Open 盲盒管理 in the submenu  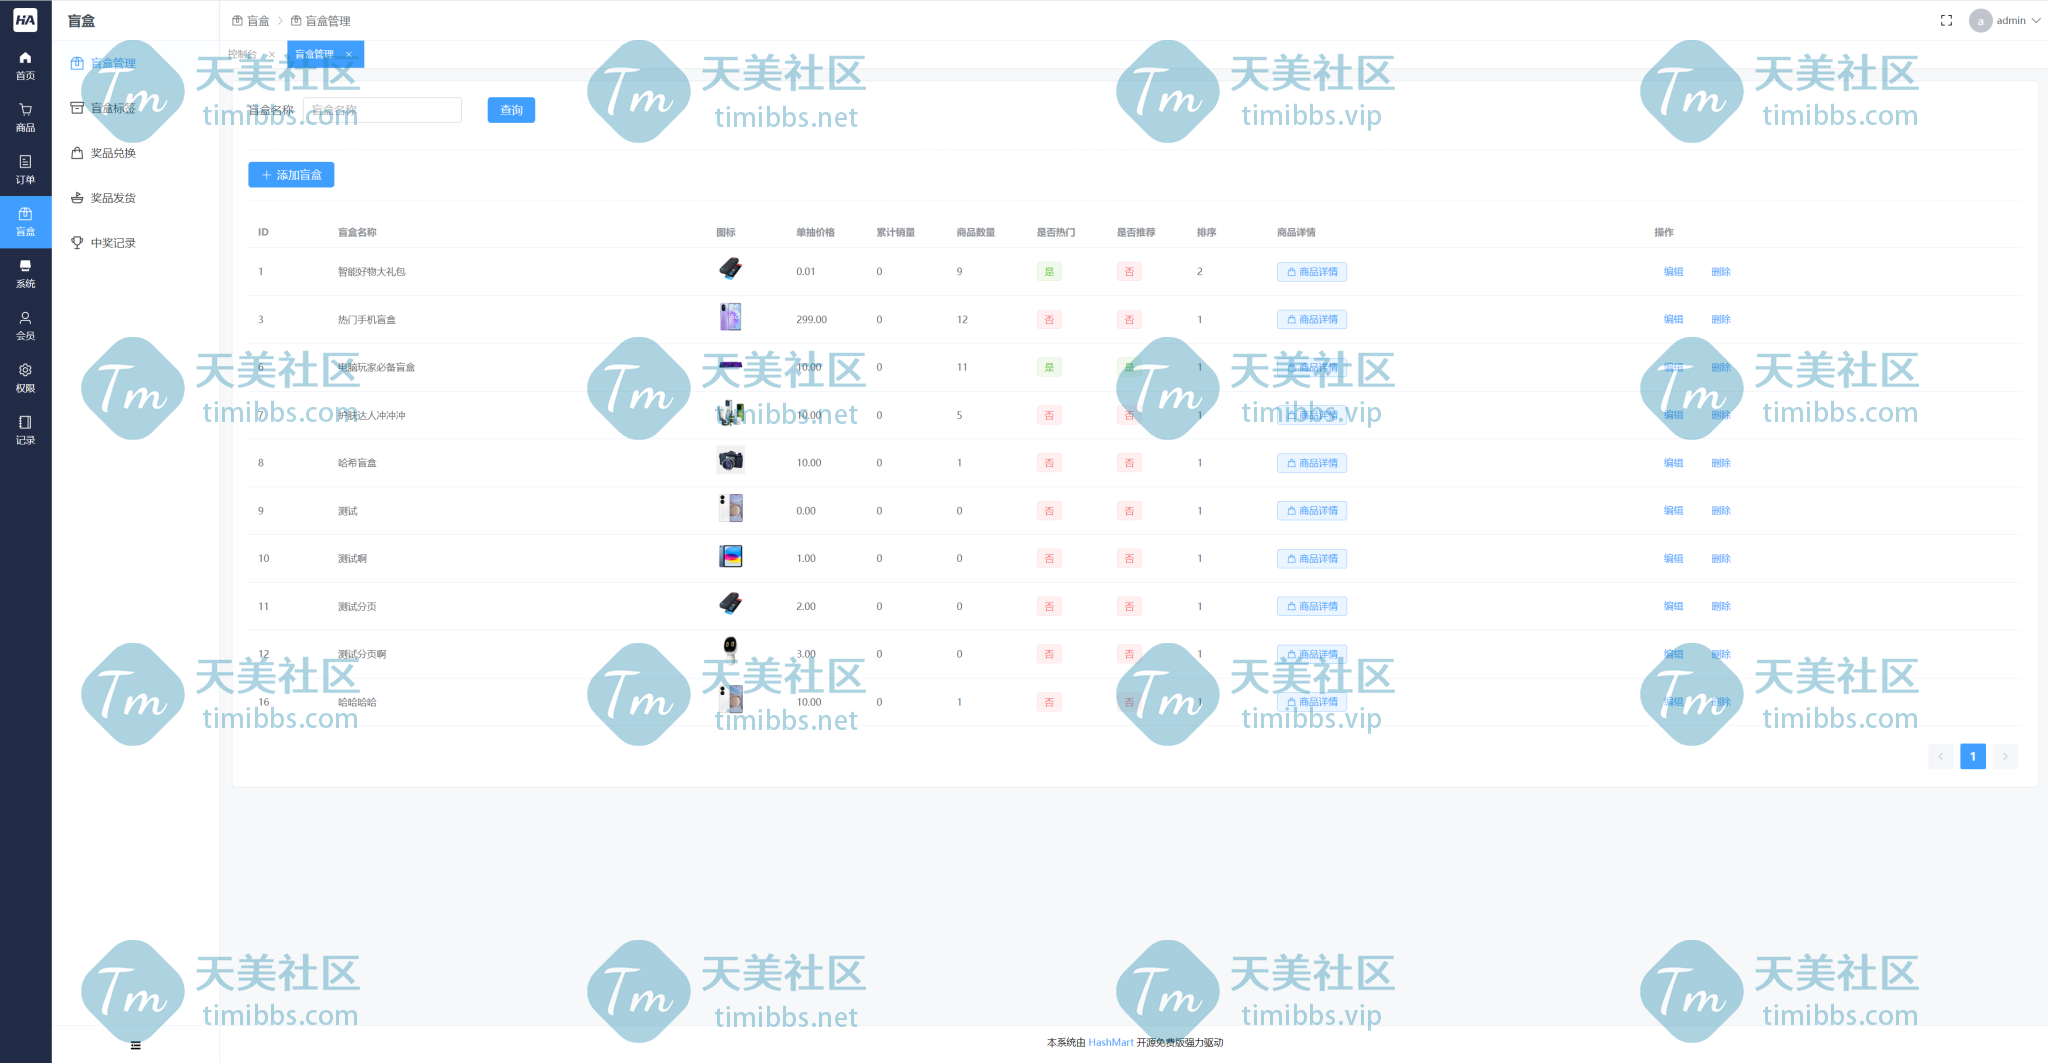click(x=113, y=63)
